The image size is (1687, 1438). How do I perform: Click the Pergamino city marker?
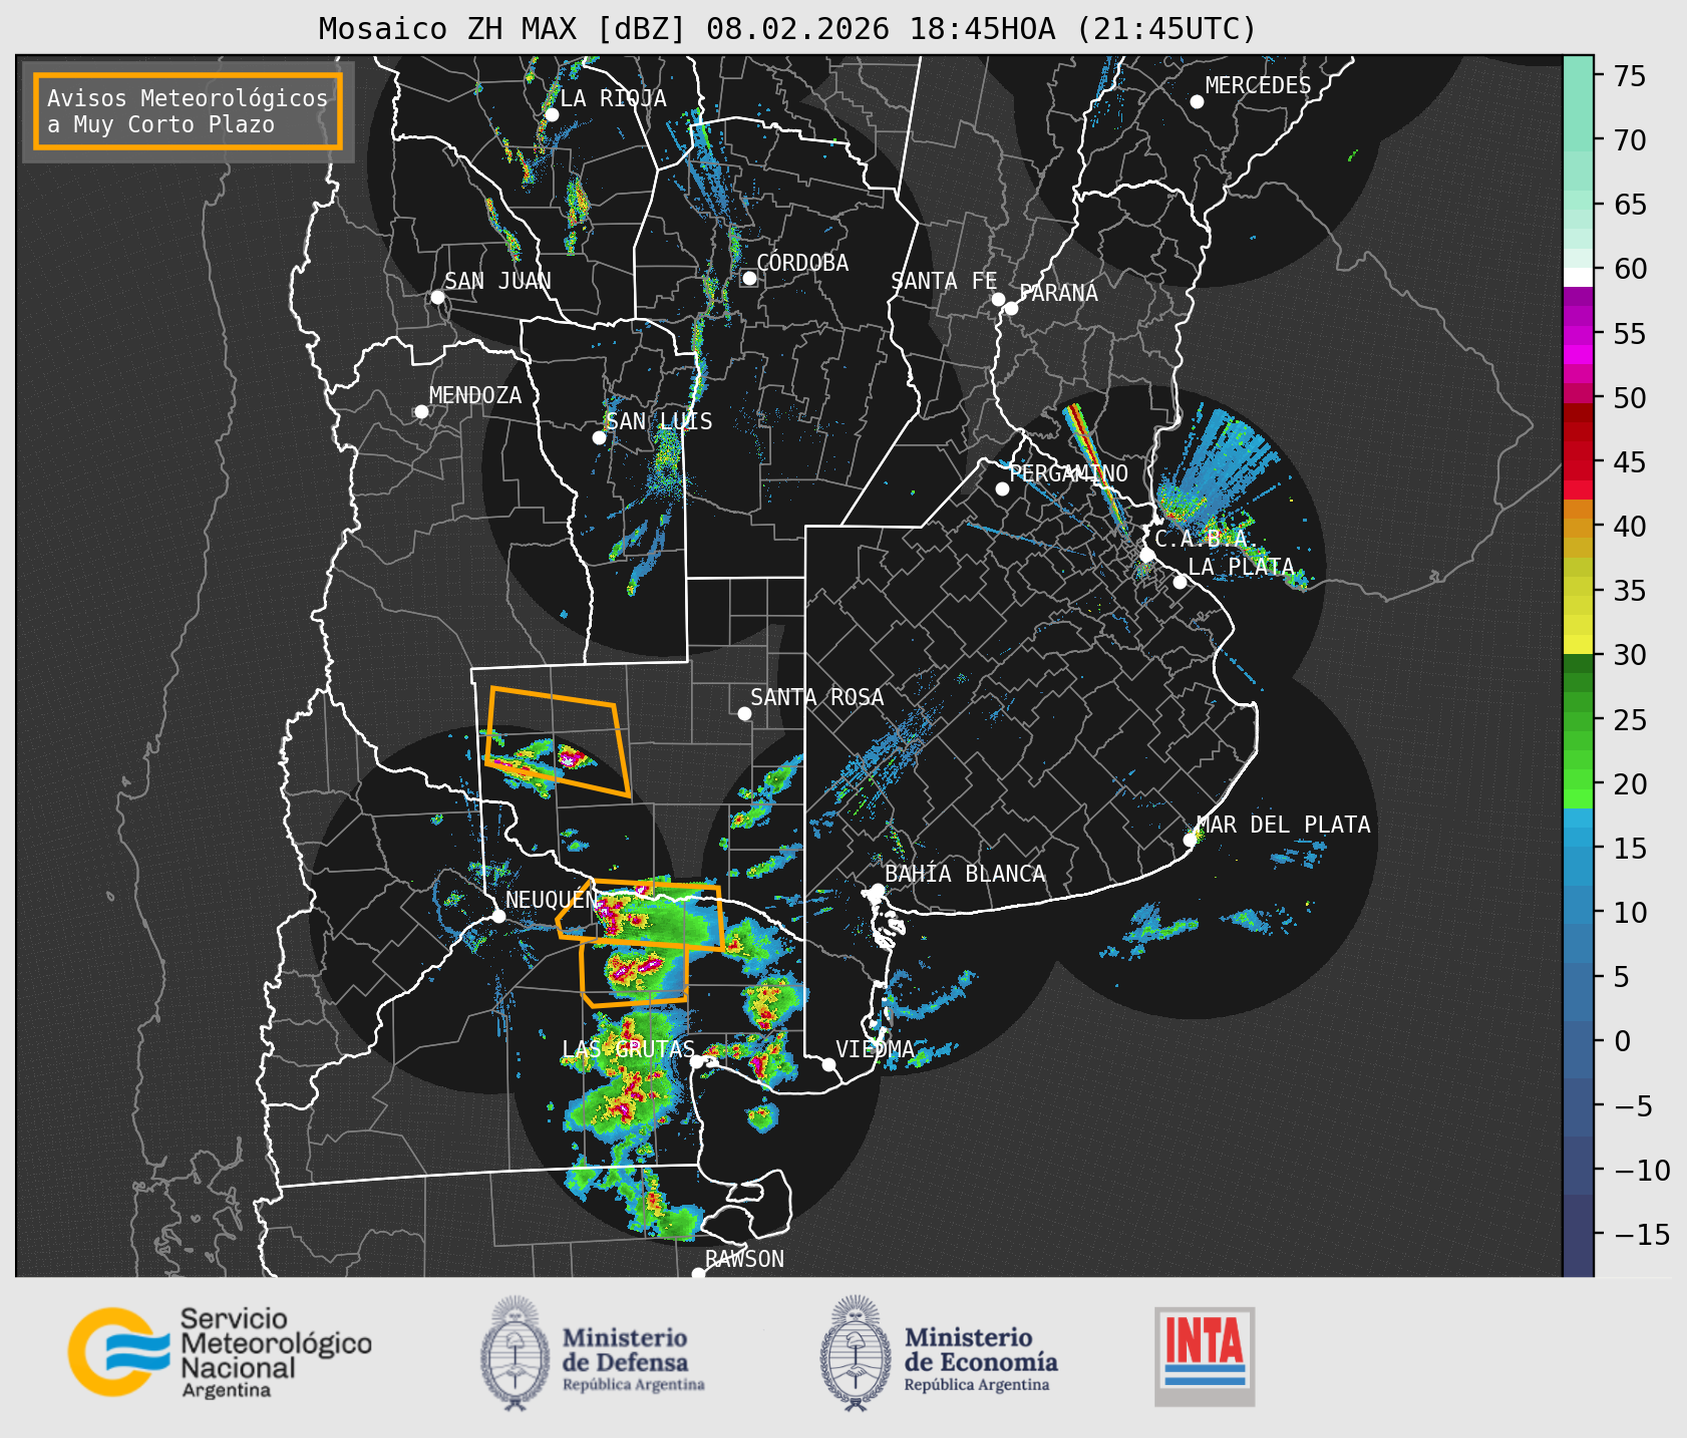(x=1002, y=489)
